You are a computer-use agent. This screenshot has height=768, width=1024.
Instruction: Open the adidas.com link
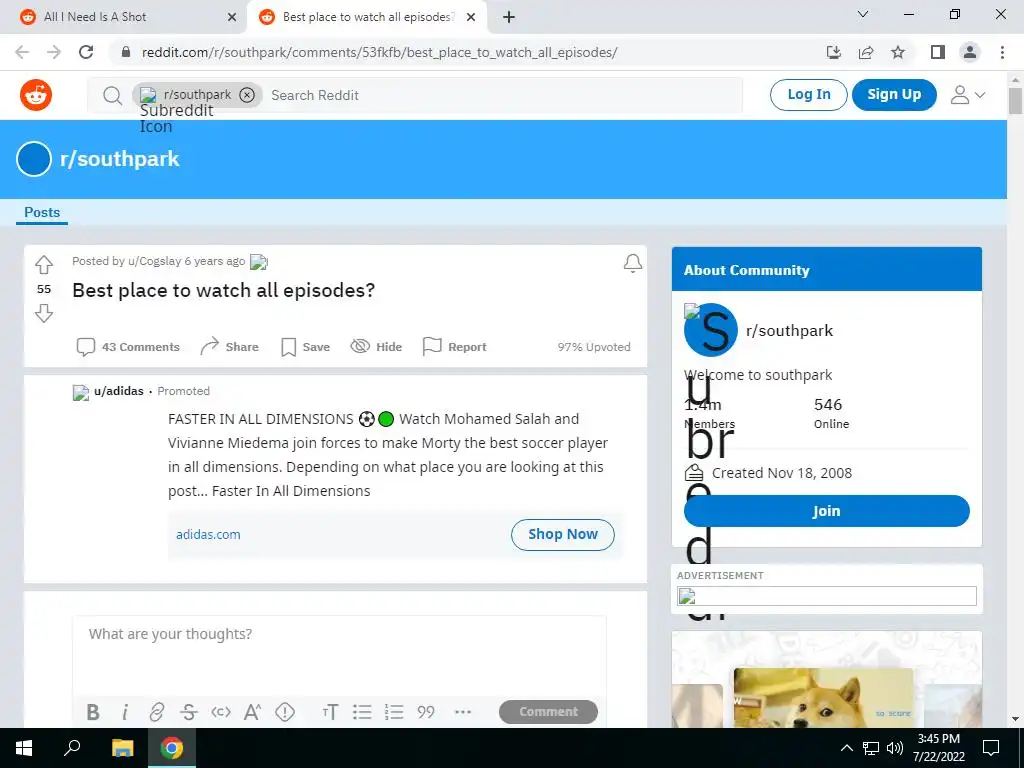[x=208, y=534]
